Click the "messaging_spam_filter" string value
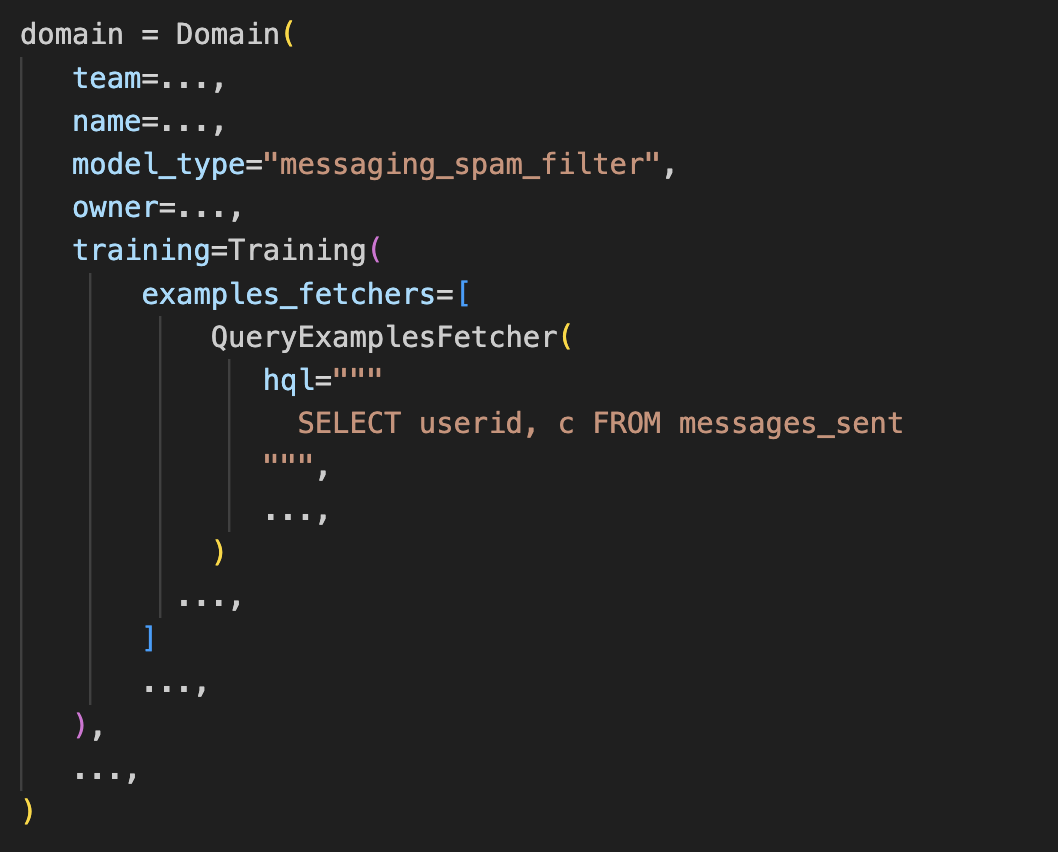Viewport: 1058px width, 852px height. tap(462, 165)
